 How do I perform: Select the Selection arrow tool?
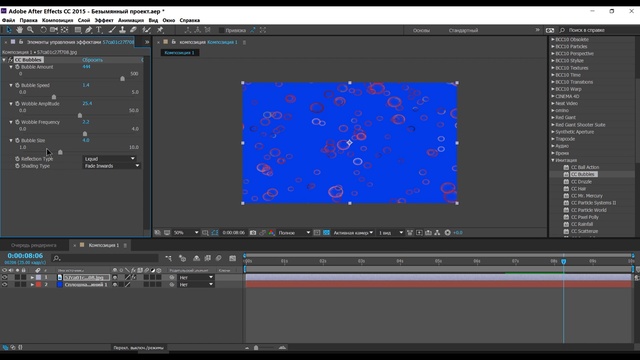pos(9,30)
